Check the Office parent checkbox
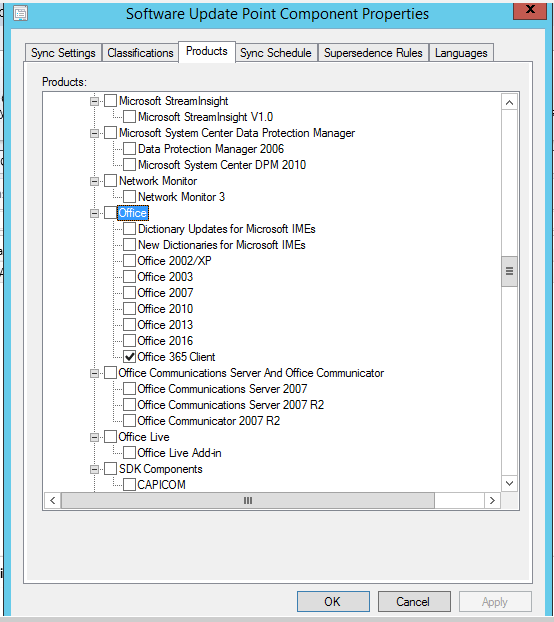The width and height of the screenshot is (554, 622). [x=111, y=213]
